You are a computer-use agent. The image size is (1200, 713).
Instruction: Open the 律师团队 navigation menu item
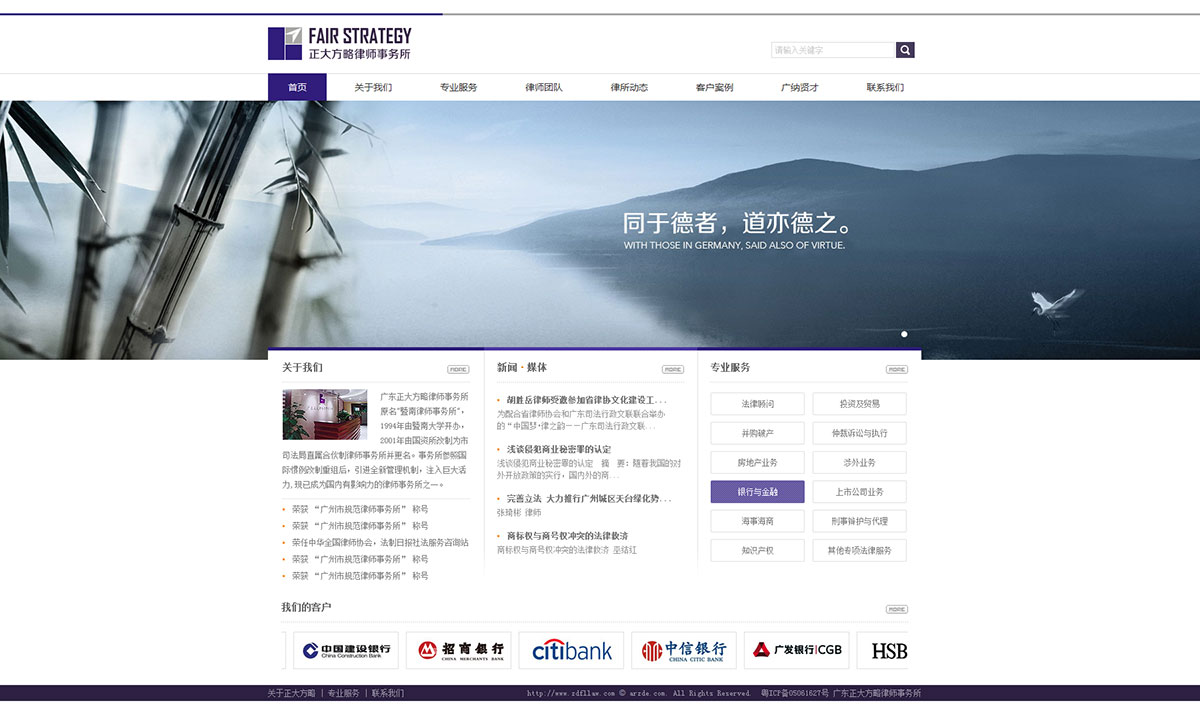[544, 87]
